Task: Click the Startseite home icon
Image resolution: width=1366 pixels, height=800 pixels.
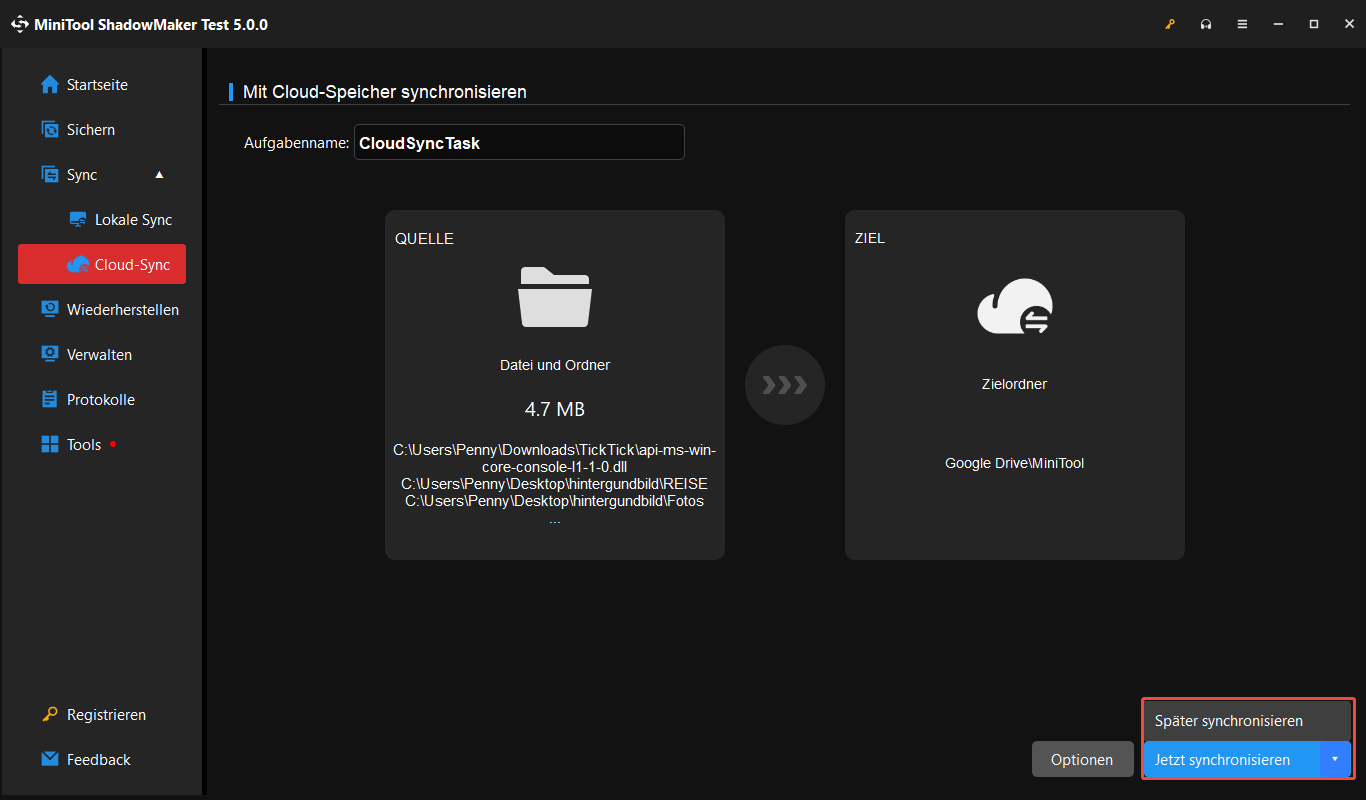Action: [50, 84]
